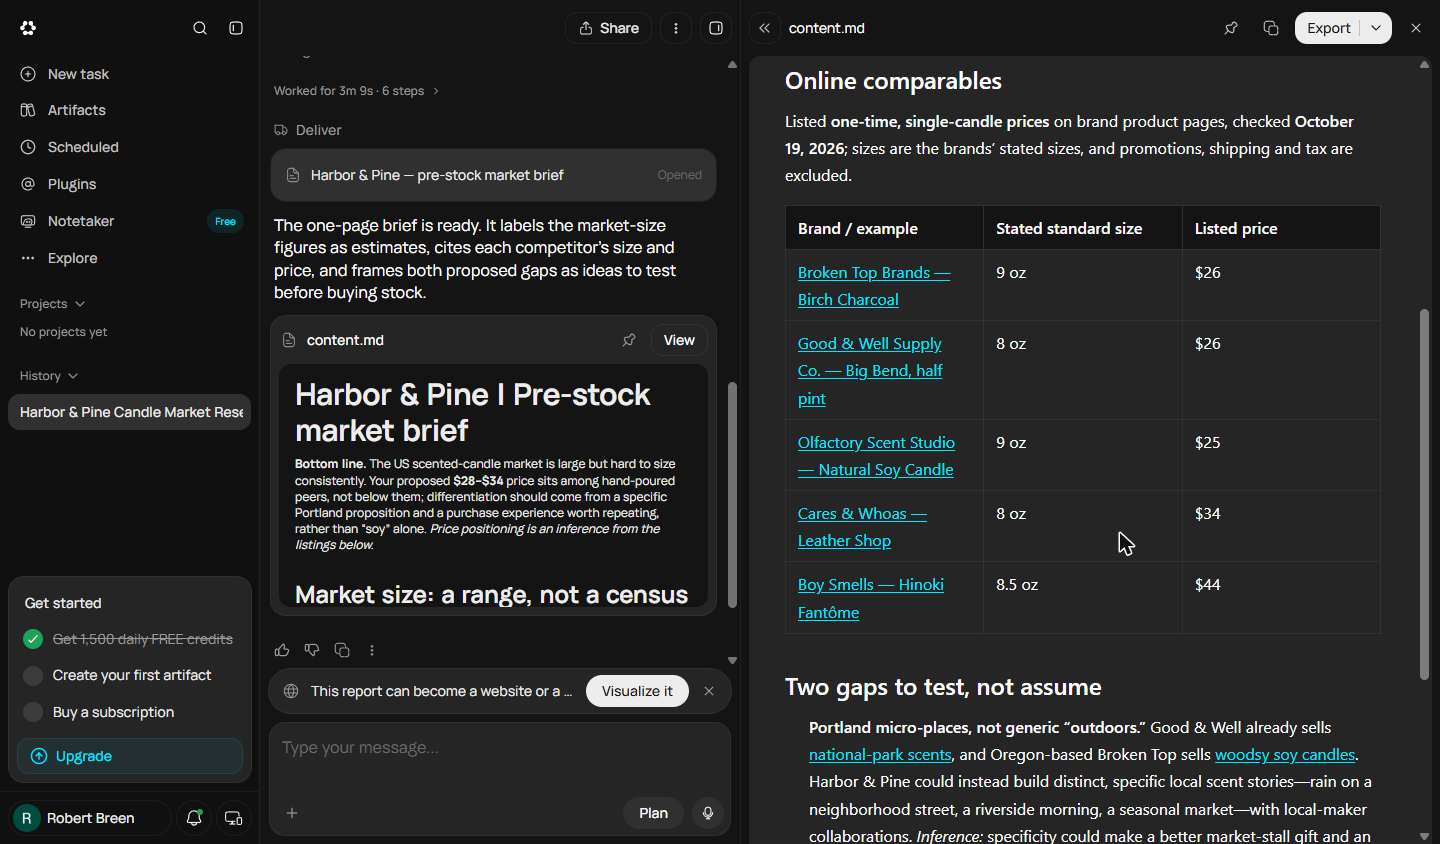Start voice input with microphone
Image resolution: width=1440 pixels, height=844 pixels.
tap(708, 813)
